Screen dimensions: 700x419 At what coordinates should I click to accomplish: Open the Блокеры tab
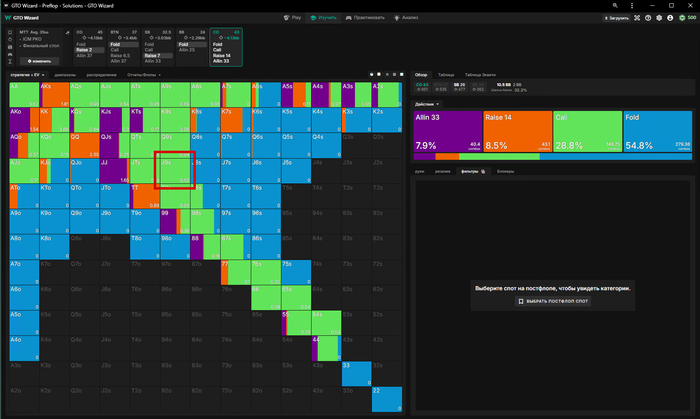point(505,171)
